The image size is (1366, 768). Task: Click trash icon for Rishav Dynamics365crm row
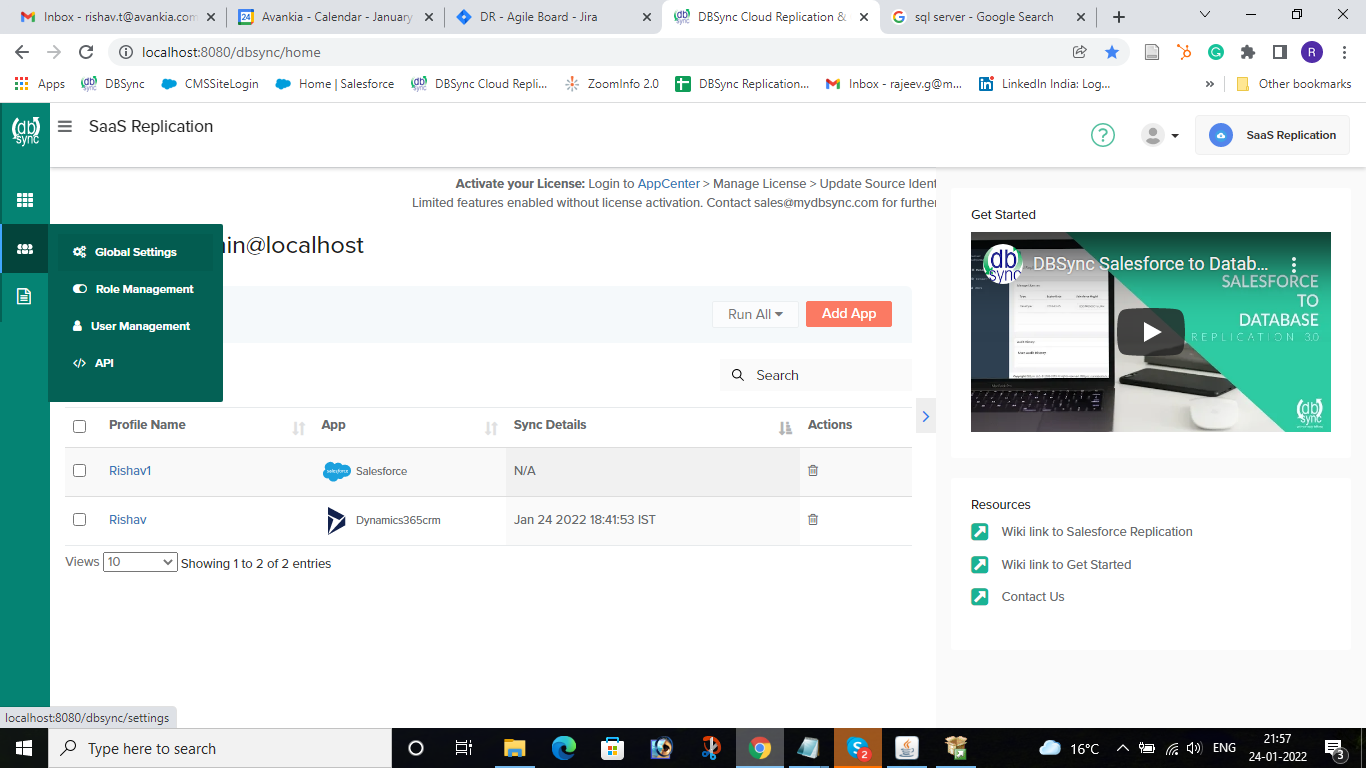813,520
